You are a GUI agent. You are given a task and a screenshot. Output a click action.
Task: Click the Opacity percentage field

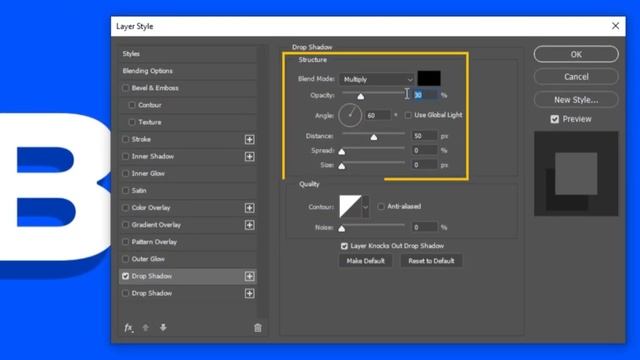click(x=425, y=95)
